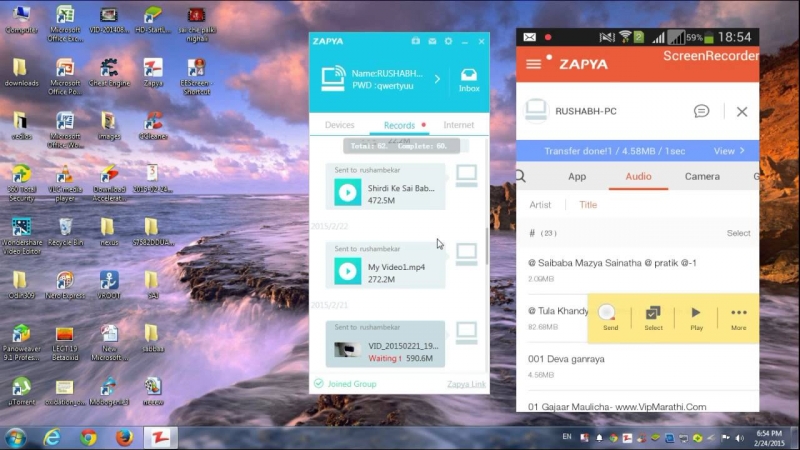
Task: Select song Saibaba Mazya Sainatha
Action: pyautogui.click(x=638, y=270)
